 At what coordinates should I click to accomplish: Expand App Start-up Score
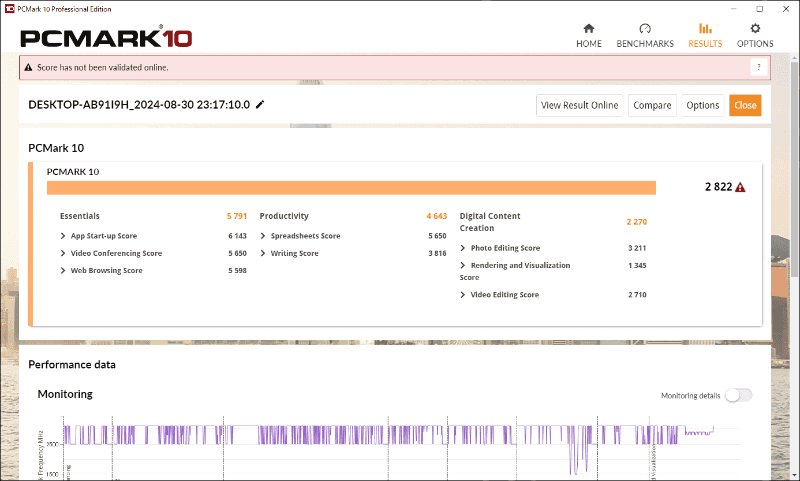point(63,236)
